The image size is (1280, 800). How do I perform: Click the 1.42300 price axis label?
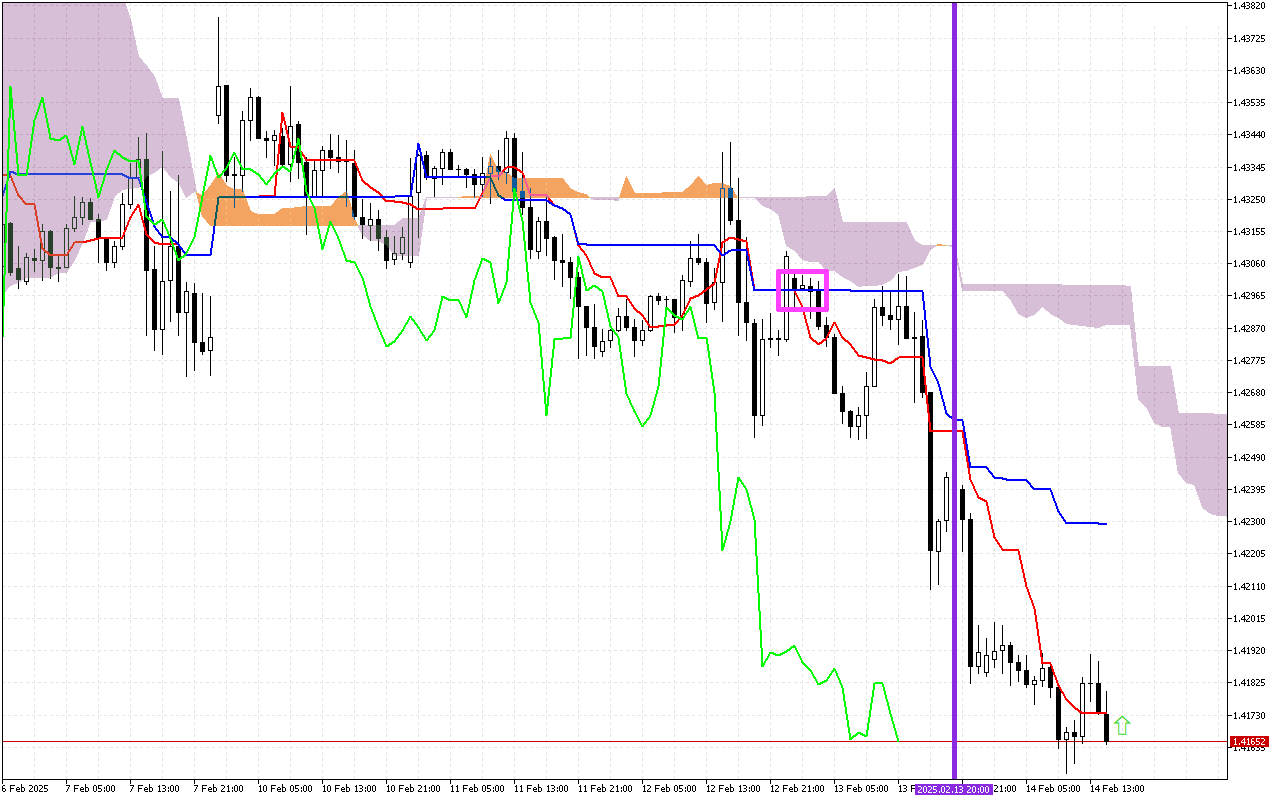1250,521
